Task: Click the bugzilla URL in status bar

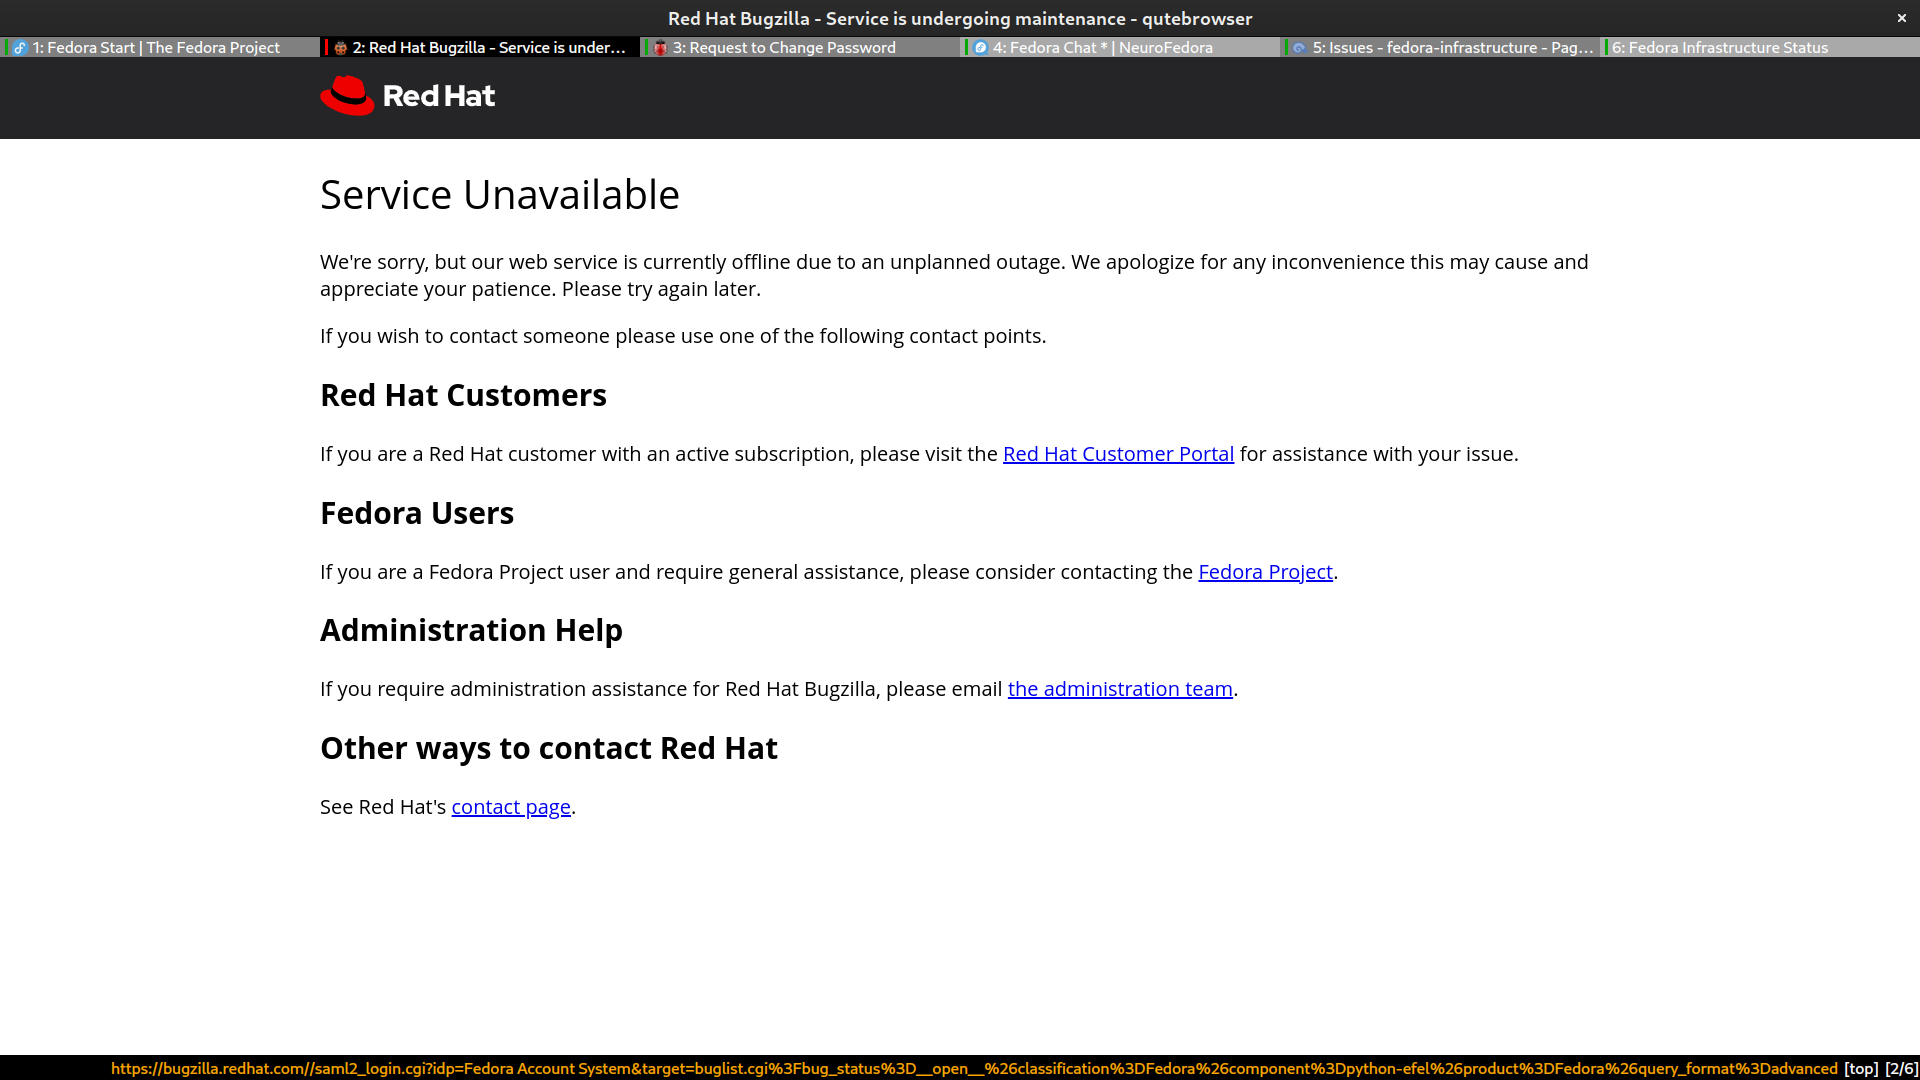Action: (x=974, y=1068)
